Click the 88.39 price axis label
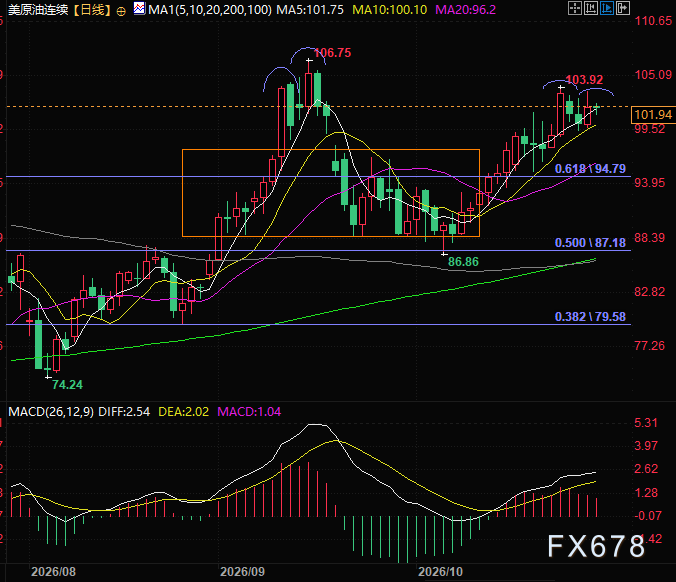 point(650,238)
